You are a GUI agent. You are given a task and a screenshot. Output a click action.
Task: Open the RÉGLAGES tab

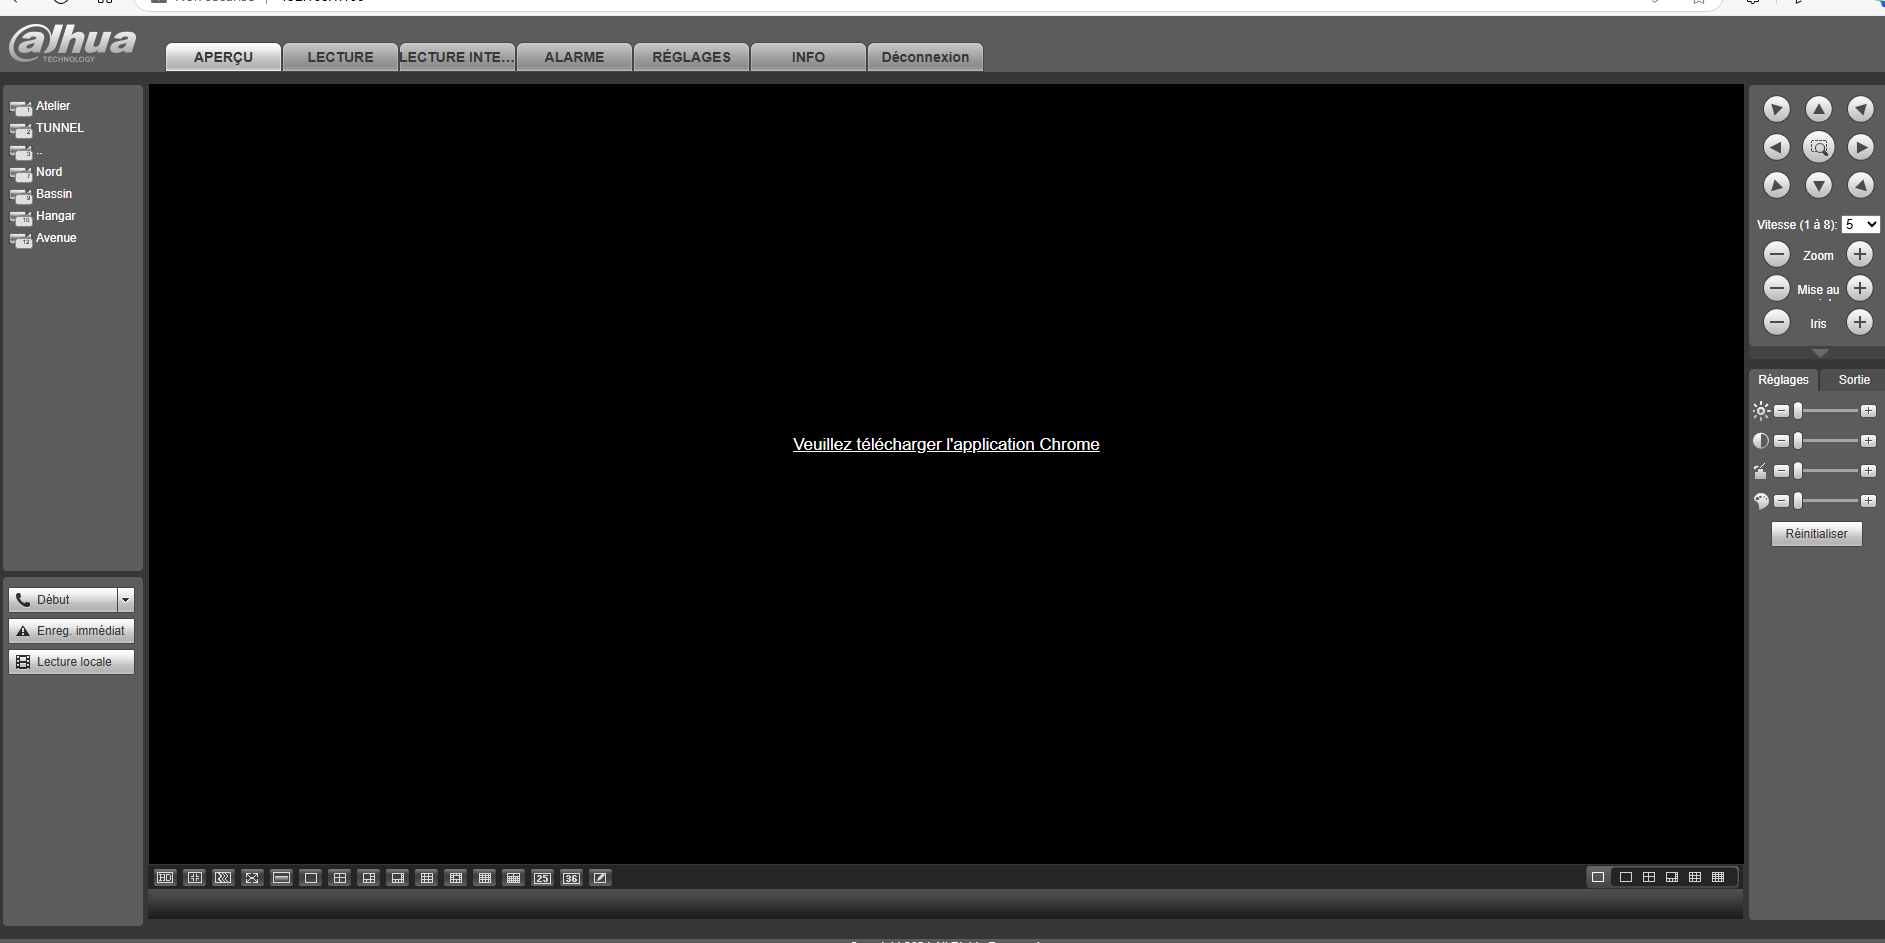point(691,57)
